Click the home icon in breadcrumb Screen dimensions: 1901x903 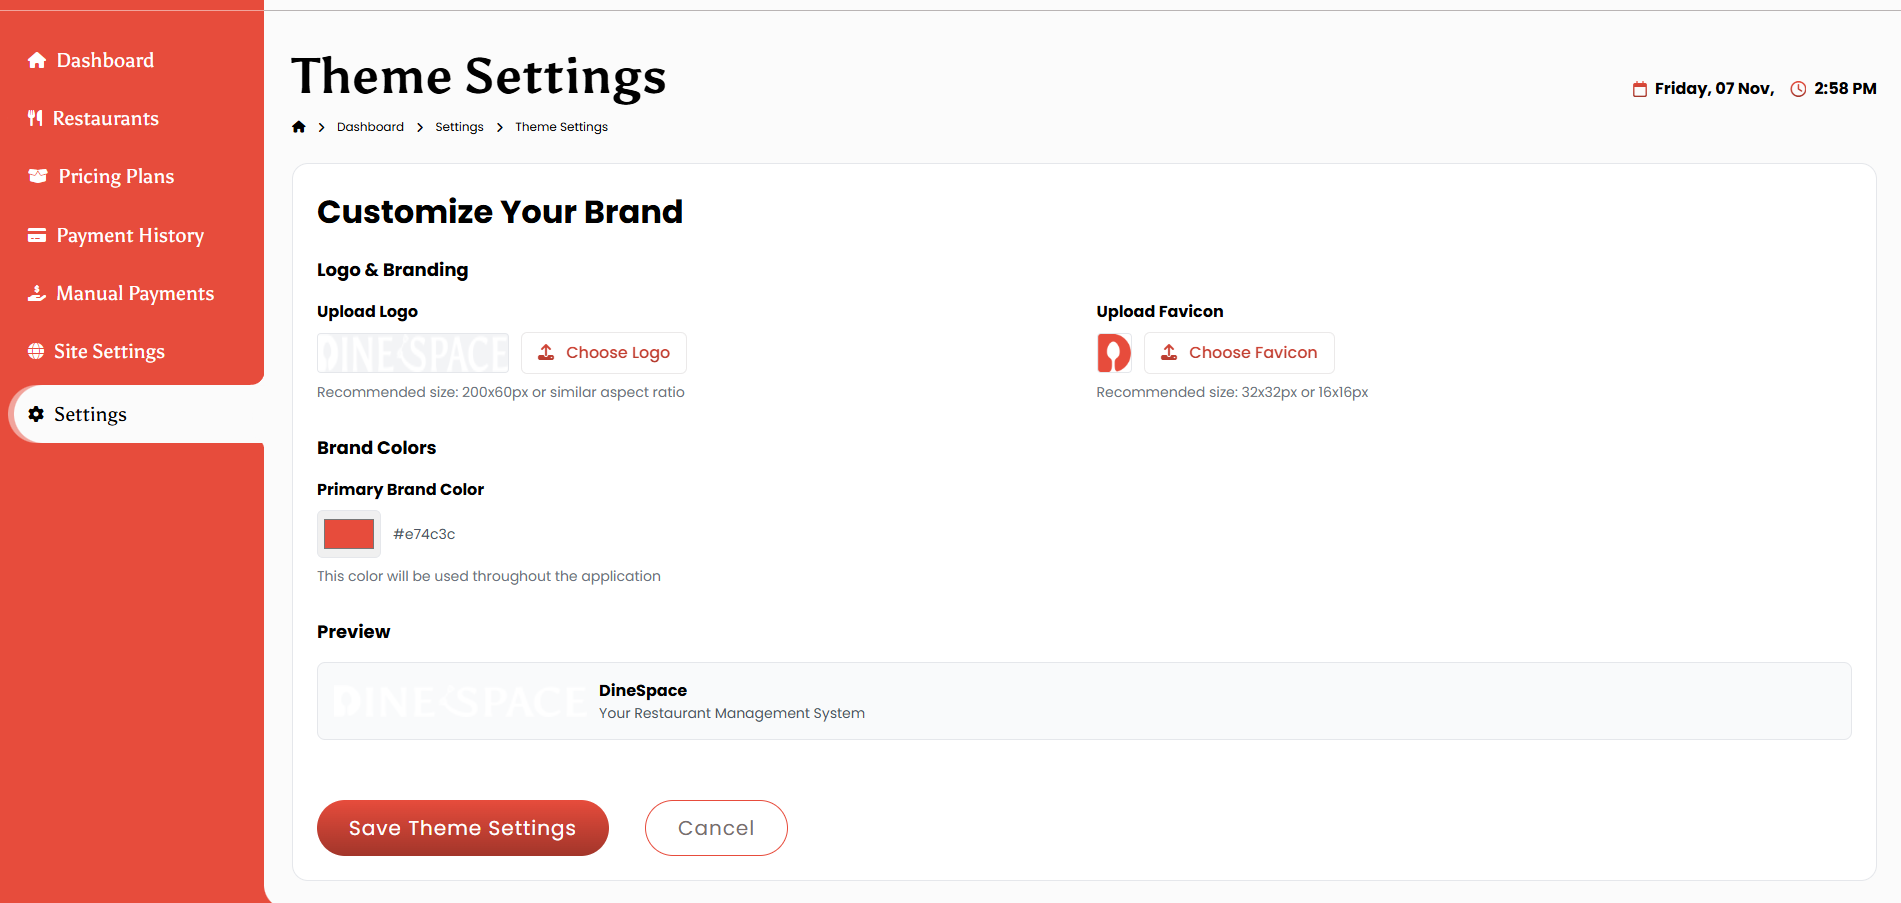click(298, 127)
